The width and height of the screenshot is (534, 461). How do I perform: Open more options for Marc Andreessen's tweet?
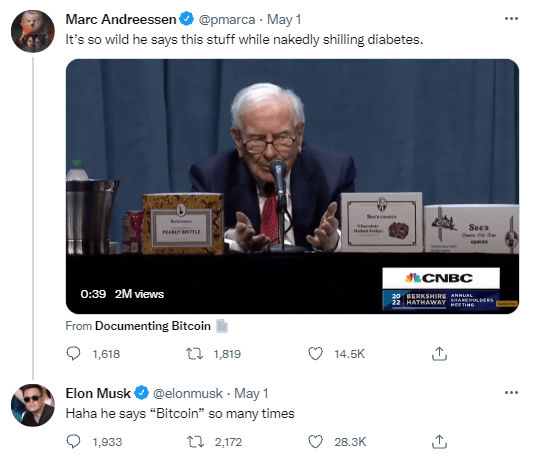click(x=511, y=19)
